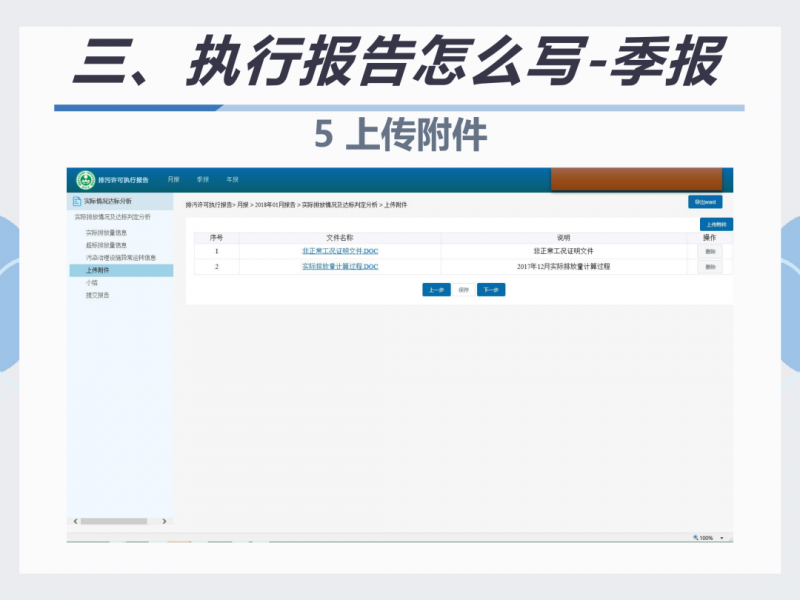The height and width of the screenshot is (600, 800).
Task: Select the highlighted 上传附件 sidebar item
Action: point(121,270)
